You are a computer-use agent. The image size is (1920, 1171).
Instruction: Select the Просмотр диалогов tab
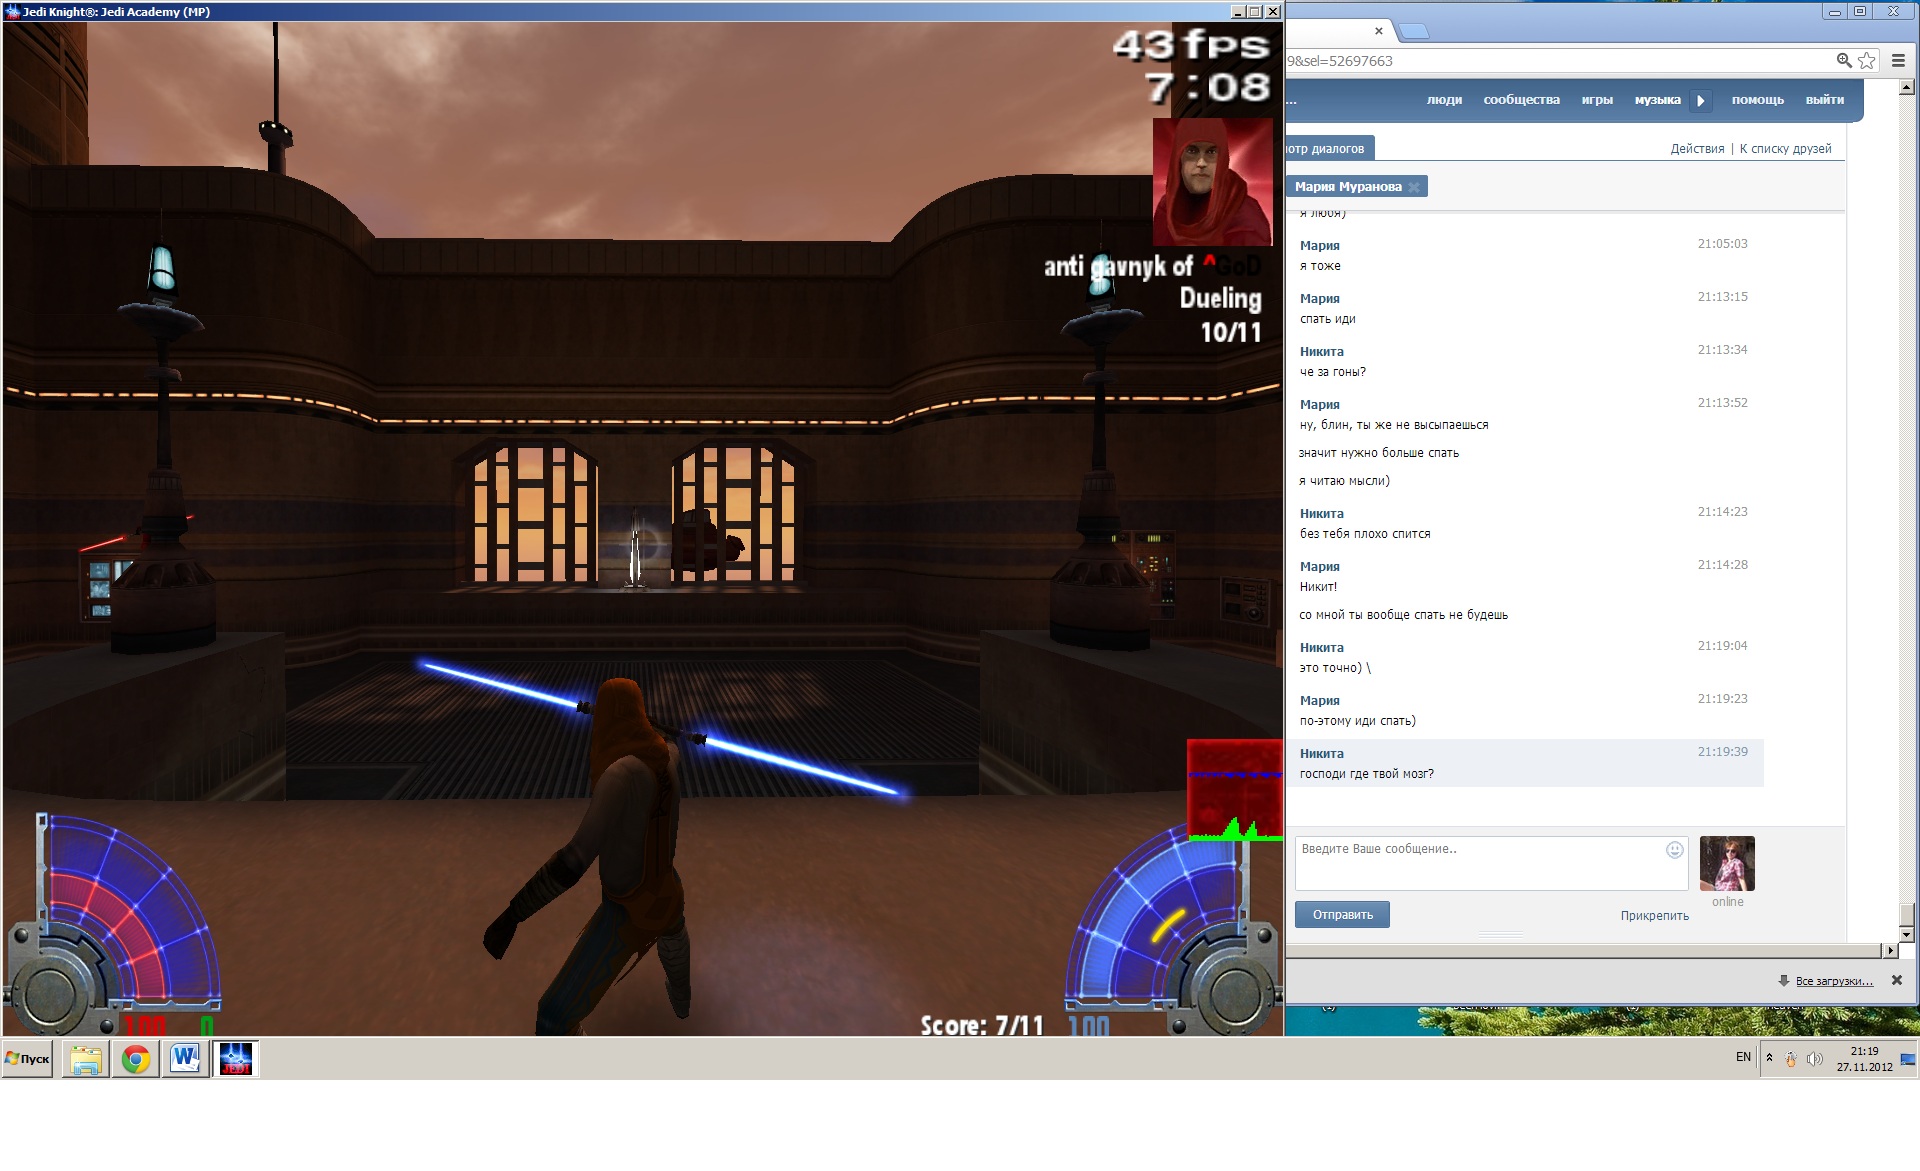(x=1330, y=148)
